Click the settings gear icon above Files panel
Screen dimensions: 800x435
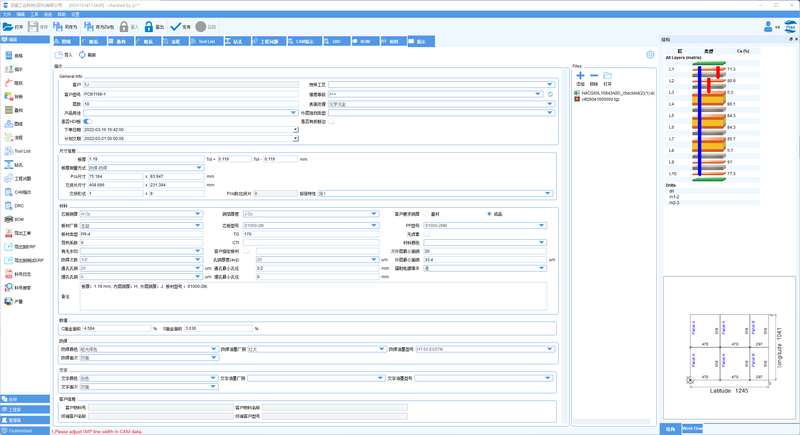pyautogui.click(x=650, y=55)
